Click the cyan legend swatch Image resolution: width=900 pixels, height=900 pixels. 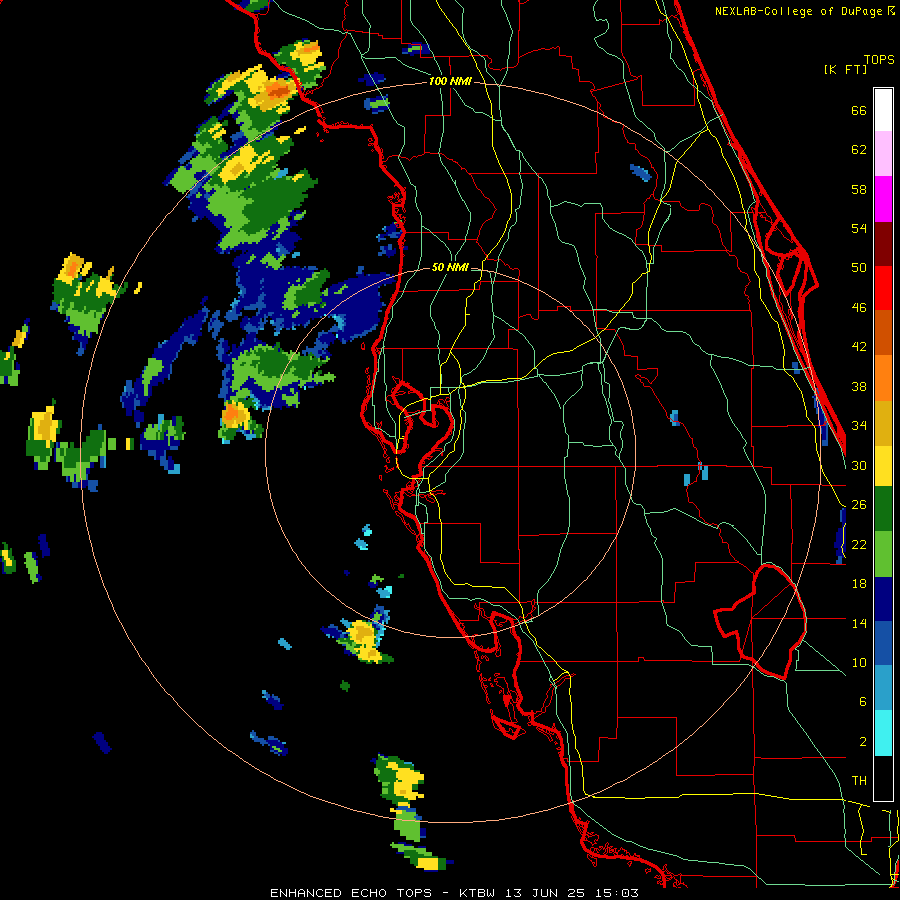coord(883,733)
